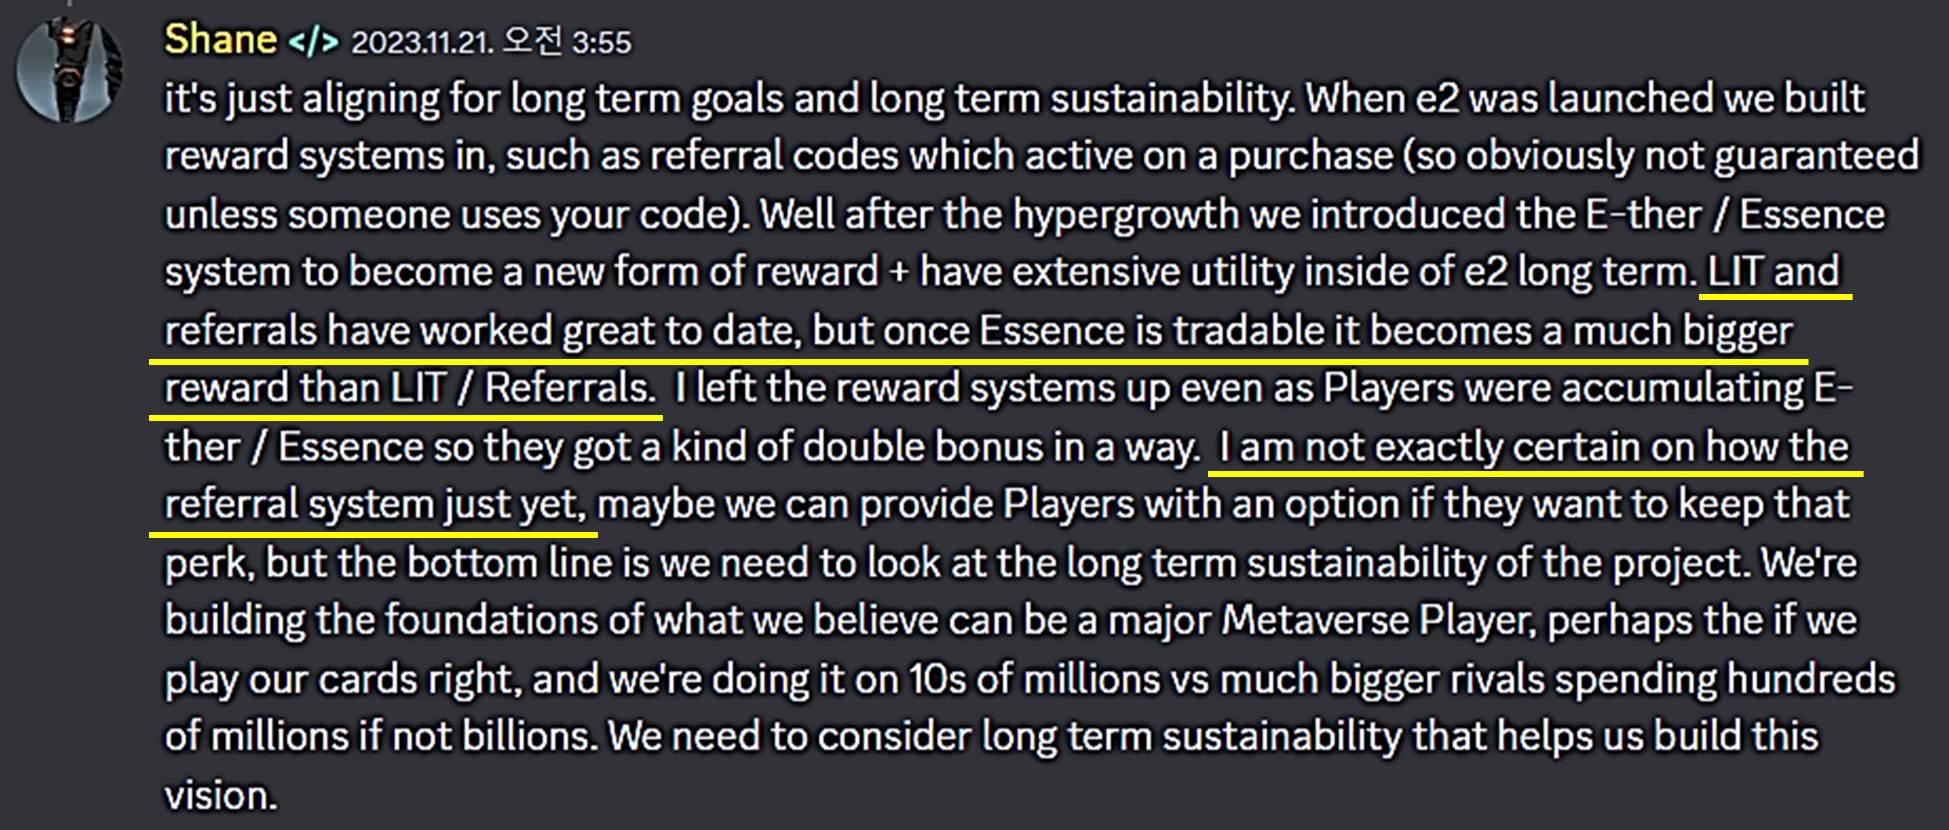Click the </> developer role badge icon

coord(313,43)
